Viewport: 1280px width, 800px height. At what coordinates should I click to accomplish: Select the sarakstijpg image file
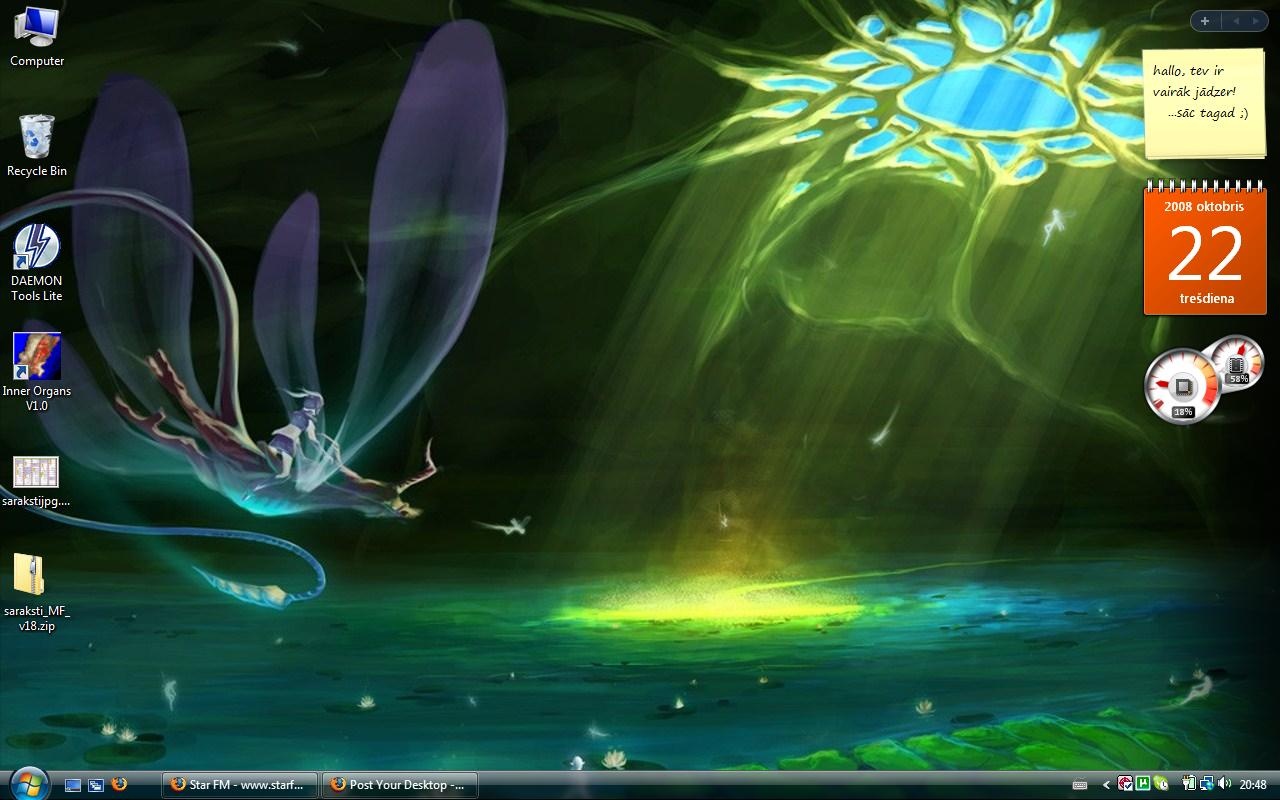37,482
